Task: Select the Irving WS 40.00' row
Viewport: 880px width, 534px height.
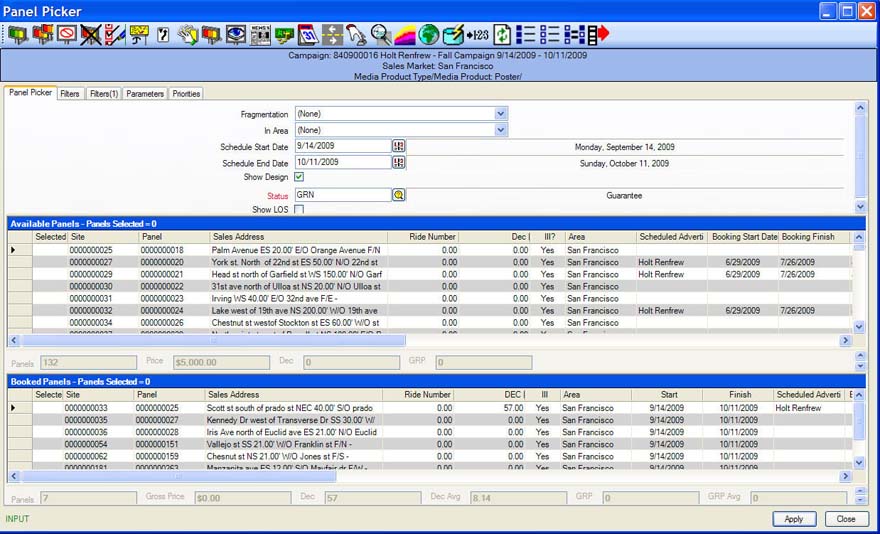Action: tap(430, 299)
